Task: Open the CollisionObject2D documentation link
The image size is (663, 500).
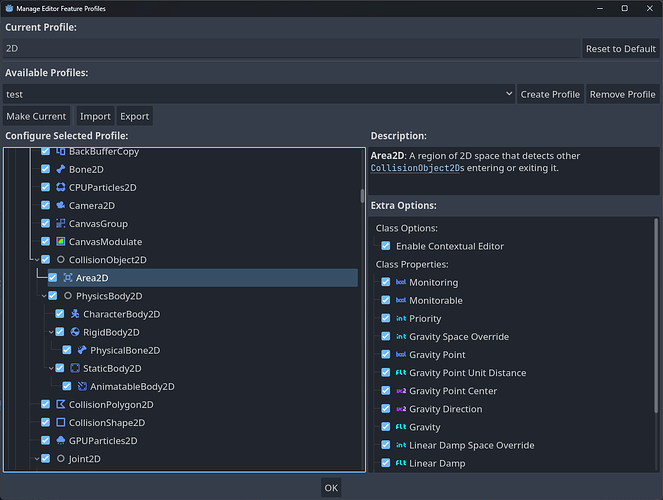Action: pyautogui.click(x=415, y=168)
